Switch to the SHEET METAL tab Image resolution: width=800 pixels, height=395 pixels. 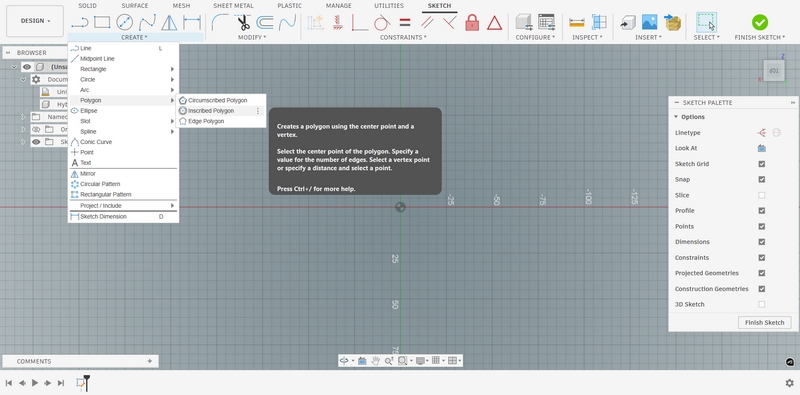point(233,6)
